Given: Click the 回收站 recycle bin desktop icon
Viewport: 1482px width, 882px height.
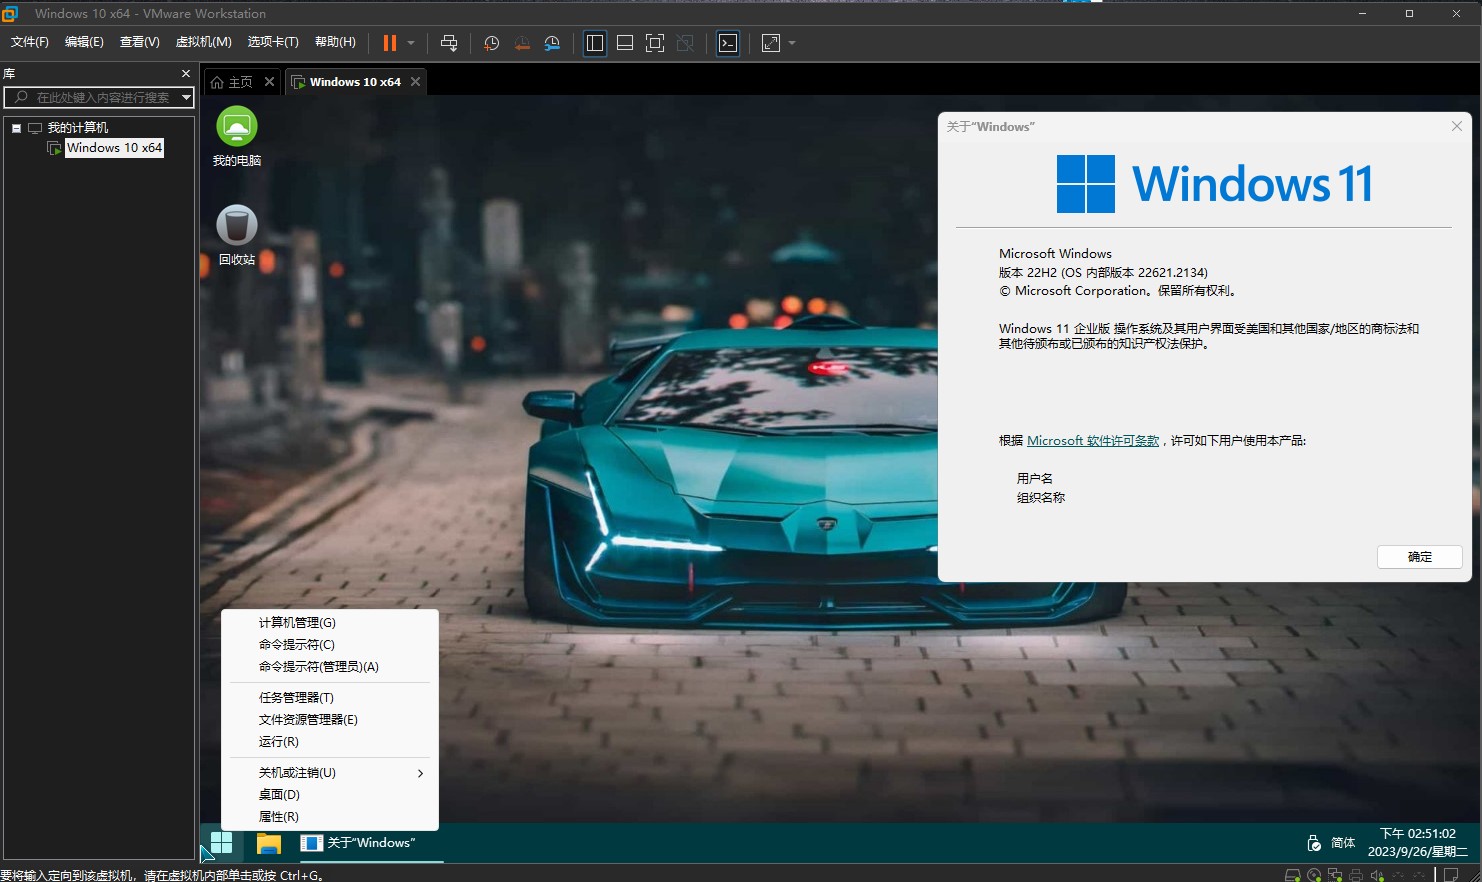Looking at the screenshot, I should tap(237, 235).
